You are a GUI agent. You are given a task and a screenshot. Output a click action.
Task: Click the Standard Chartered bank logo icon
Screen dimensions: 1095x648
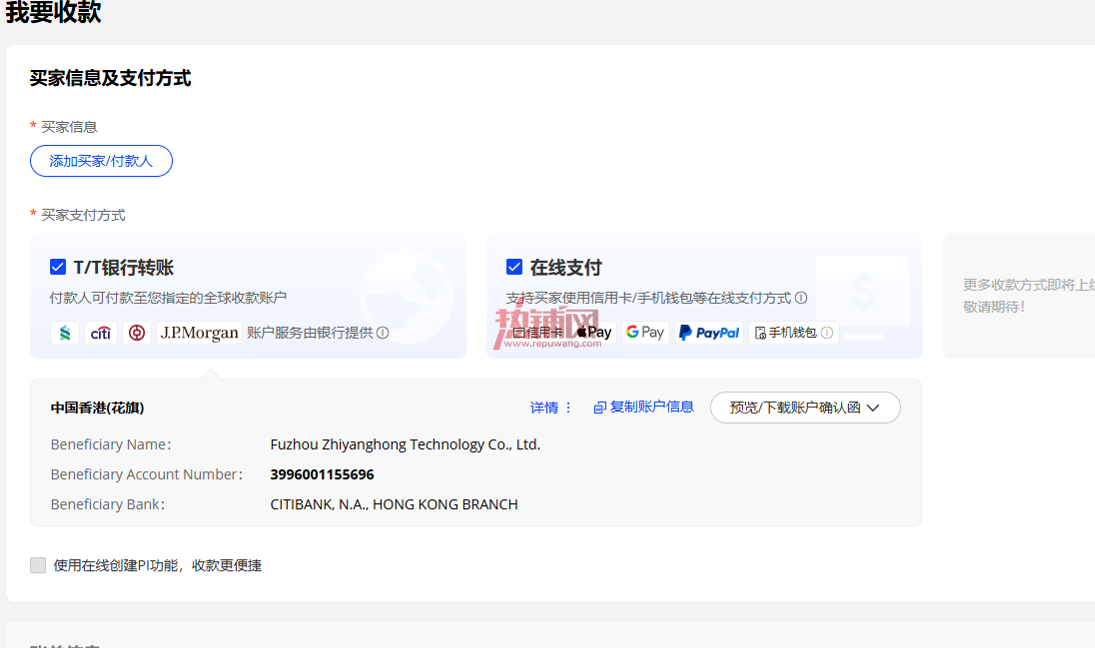pyautogui.click(x=65, y=333)
